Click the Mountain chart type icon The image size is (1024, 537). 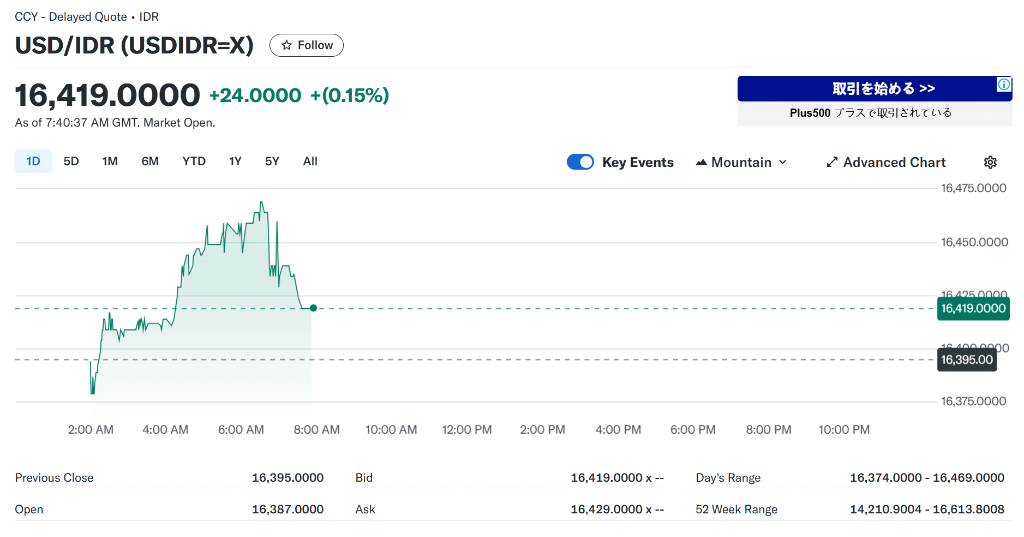click(x=701, y=162)
